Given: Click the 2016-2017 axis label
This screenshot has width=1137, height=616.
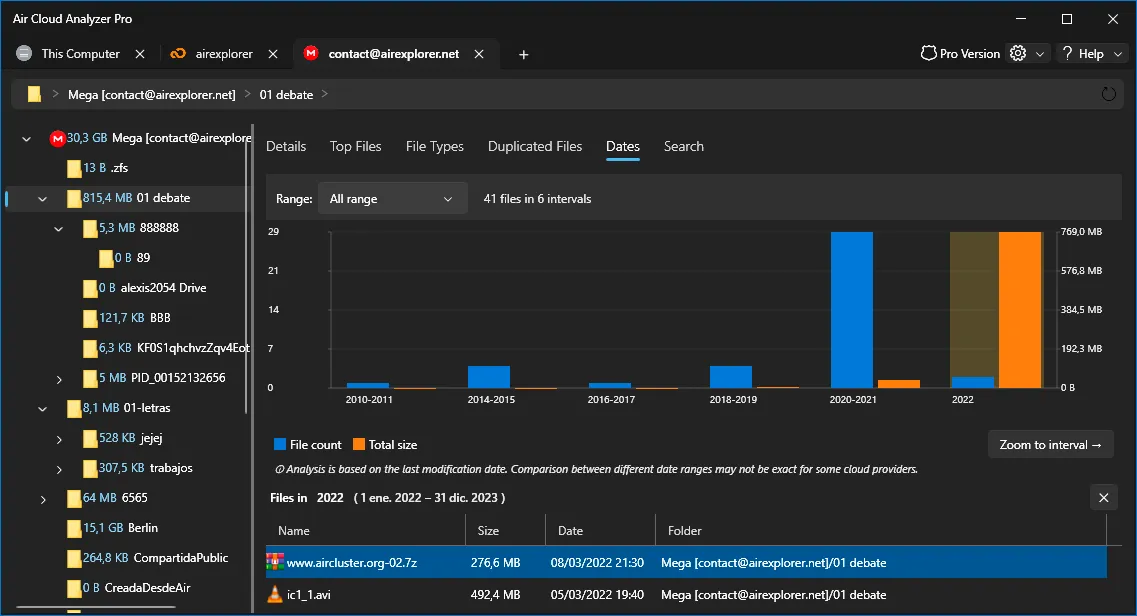Looking at the screenshot, I should 611,399.
